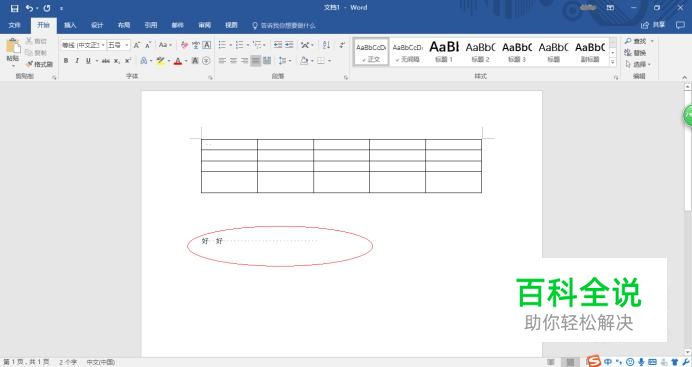Click the Align Right icon

[244, 61]
